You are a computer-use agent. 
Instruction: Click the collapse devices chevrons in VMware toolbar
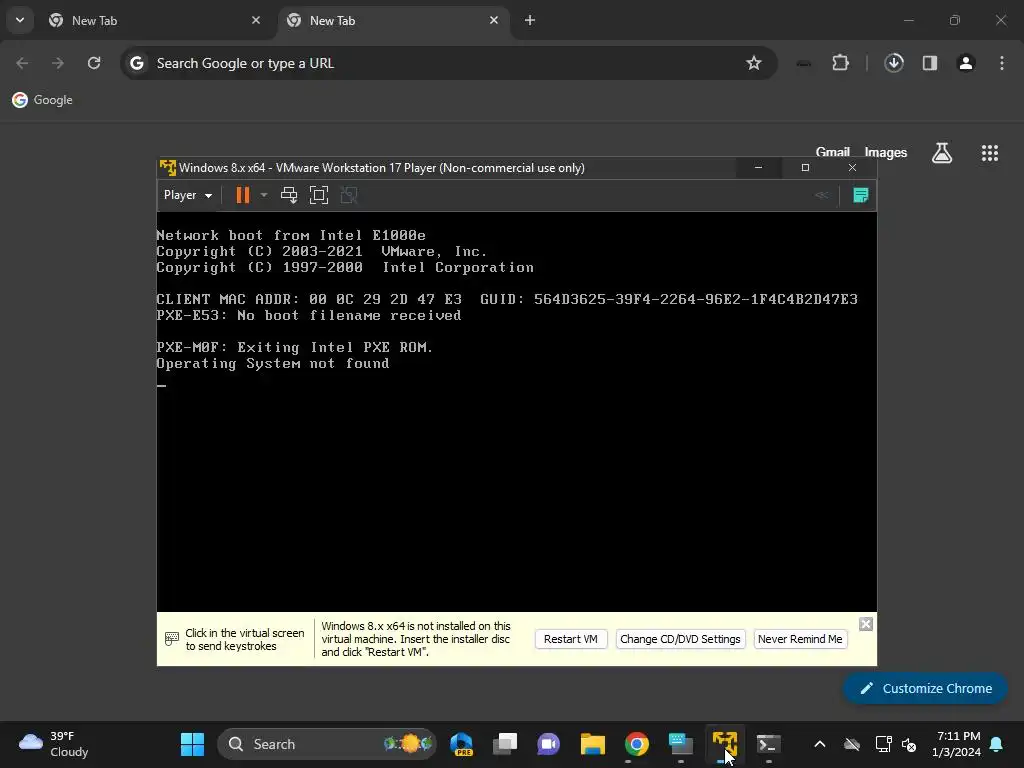point(822,195)
